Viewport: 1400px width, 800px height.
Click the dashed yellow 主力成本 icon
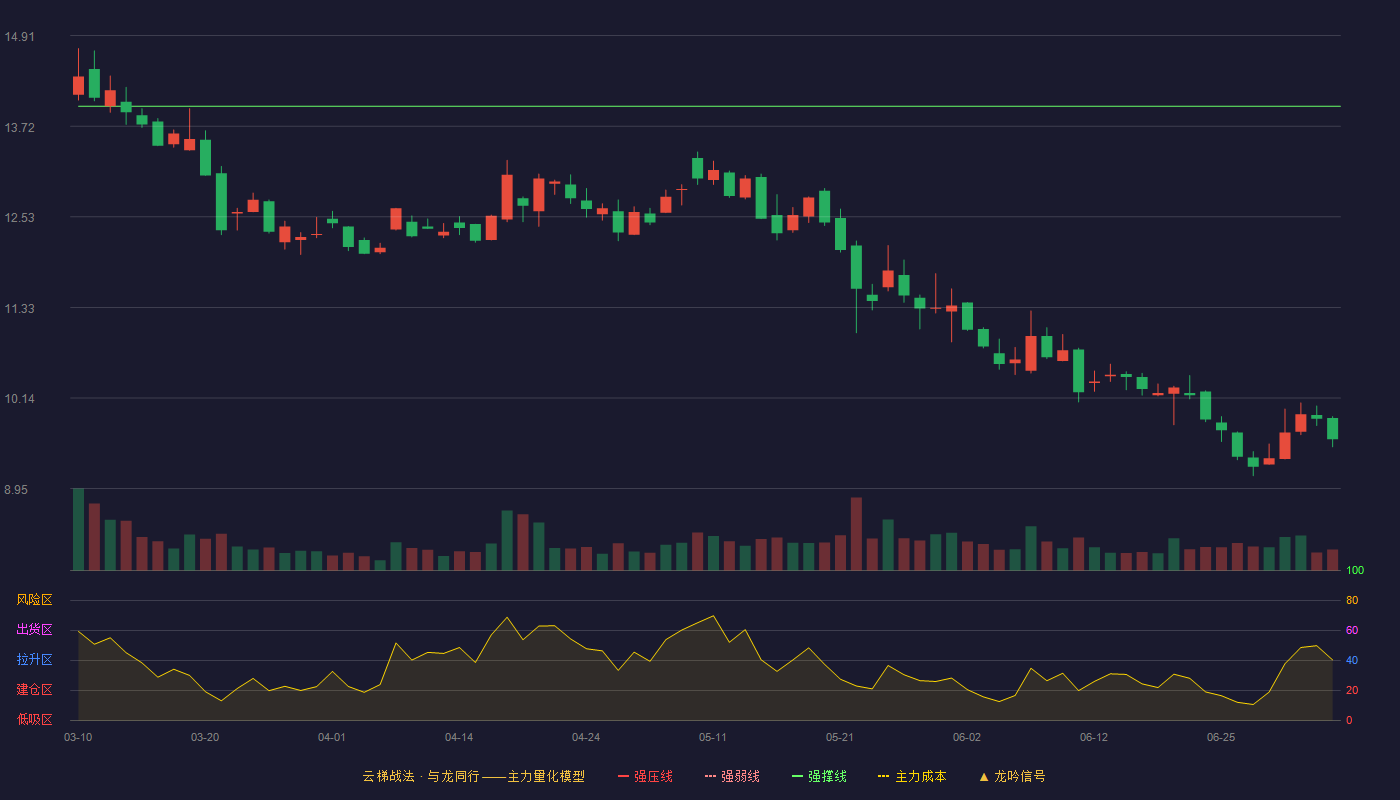click(883, 776)
